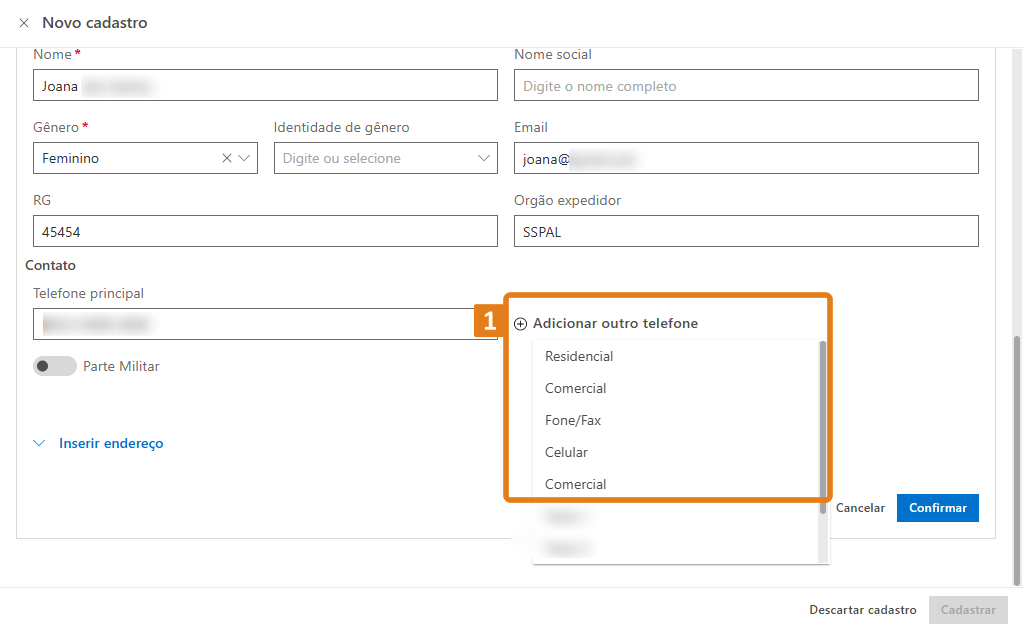Click the Orgão expedidor field
This screenshot has width=1023, height=628.
pos(745,232)
